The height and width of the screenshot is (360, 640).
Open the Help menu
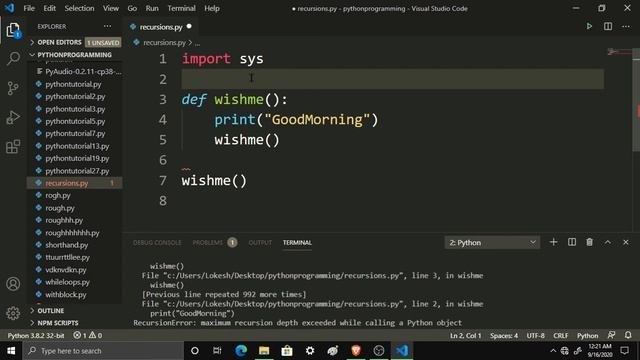click(x=212, y=8)
